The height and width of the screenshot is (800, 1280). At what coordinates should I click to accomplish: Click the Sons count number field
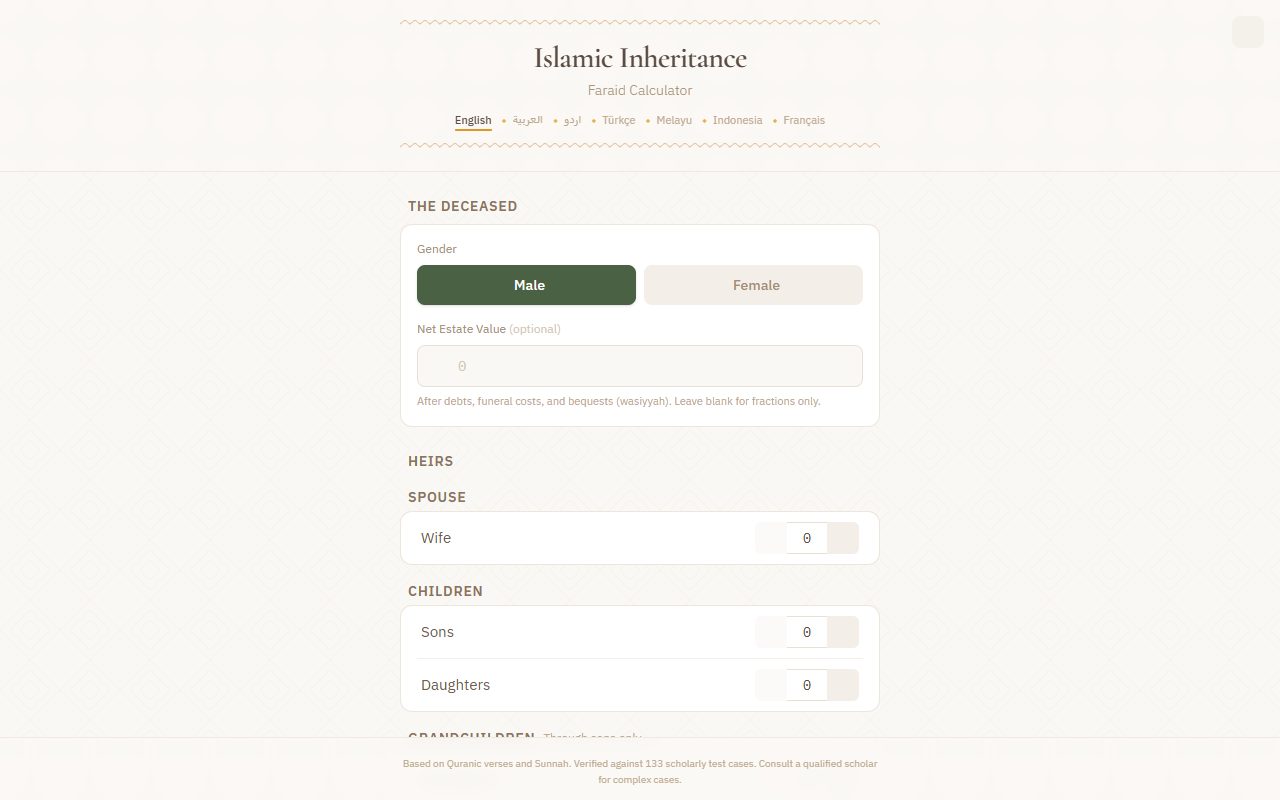[x=807, y=632]
